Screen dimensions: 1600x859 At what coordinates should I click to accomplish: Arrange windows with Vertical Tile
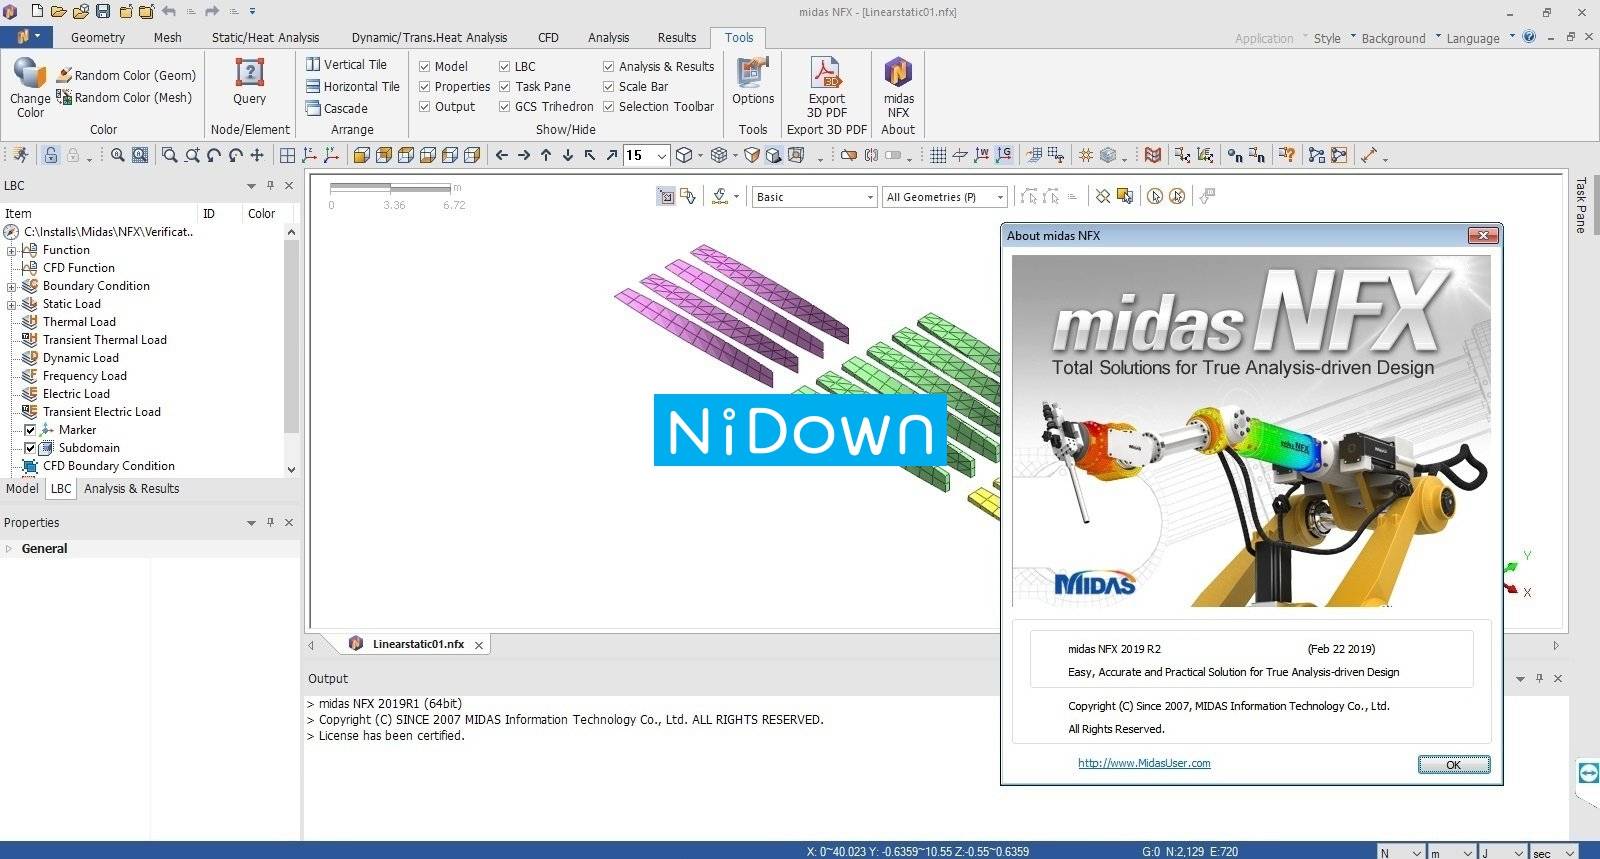pyautogui.click(x=346, y=64)
